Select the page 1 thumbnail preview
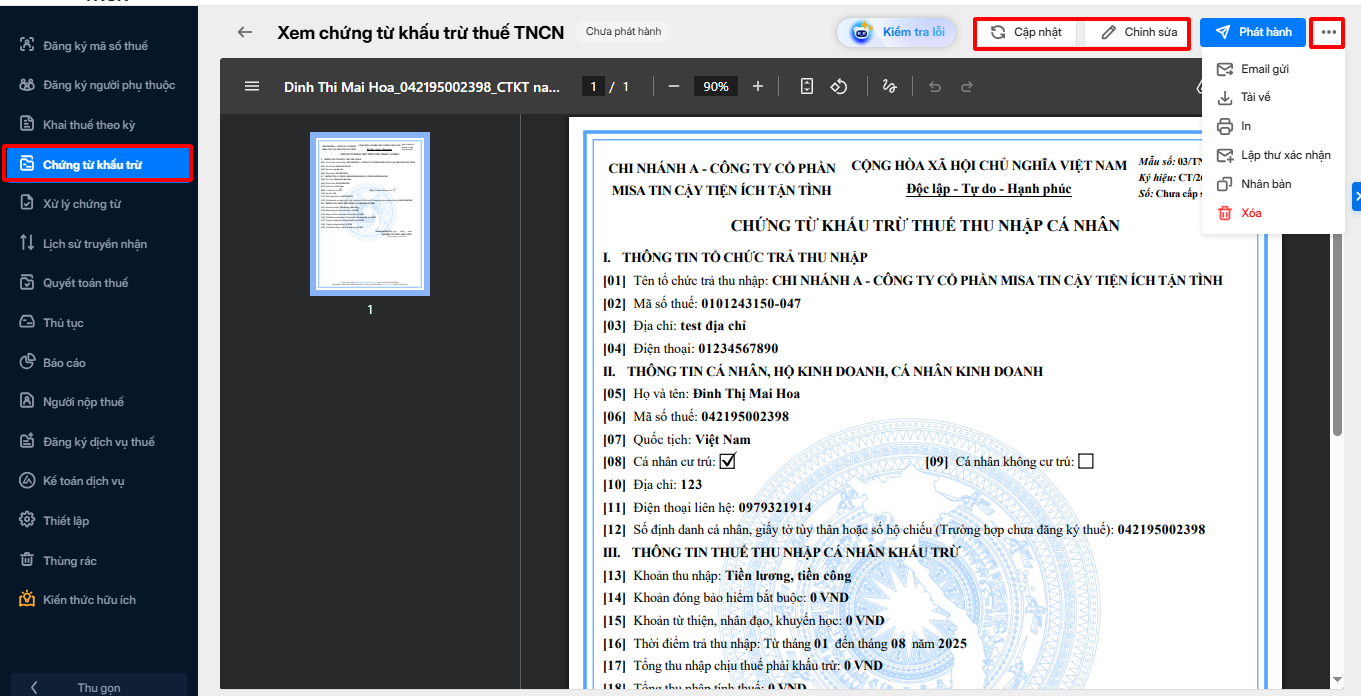Screen dimensions: 1361x696 click(370, 214)
